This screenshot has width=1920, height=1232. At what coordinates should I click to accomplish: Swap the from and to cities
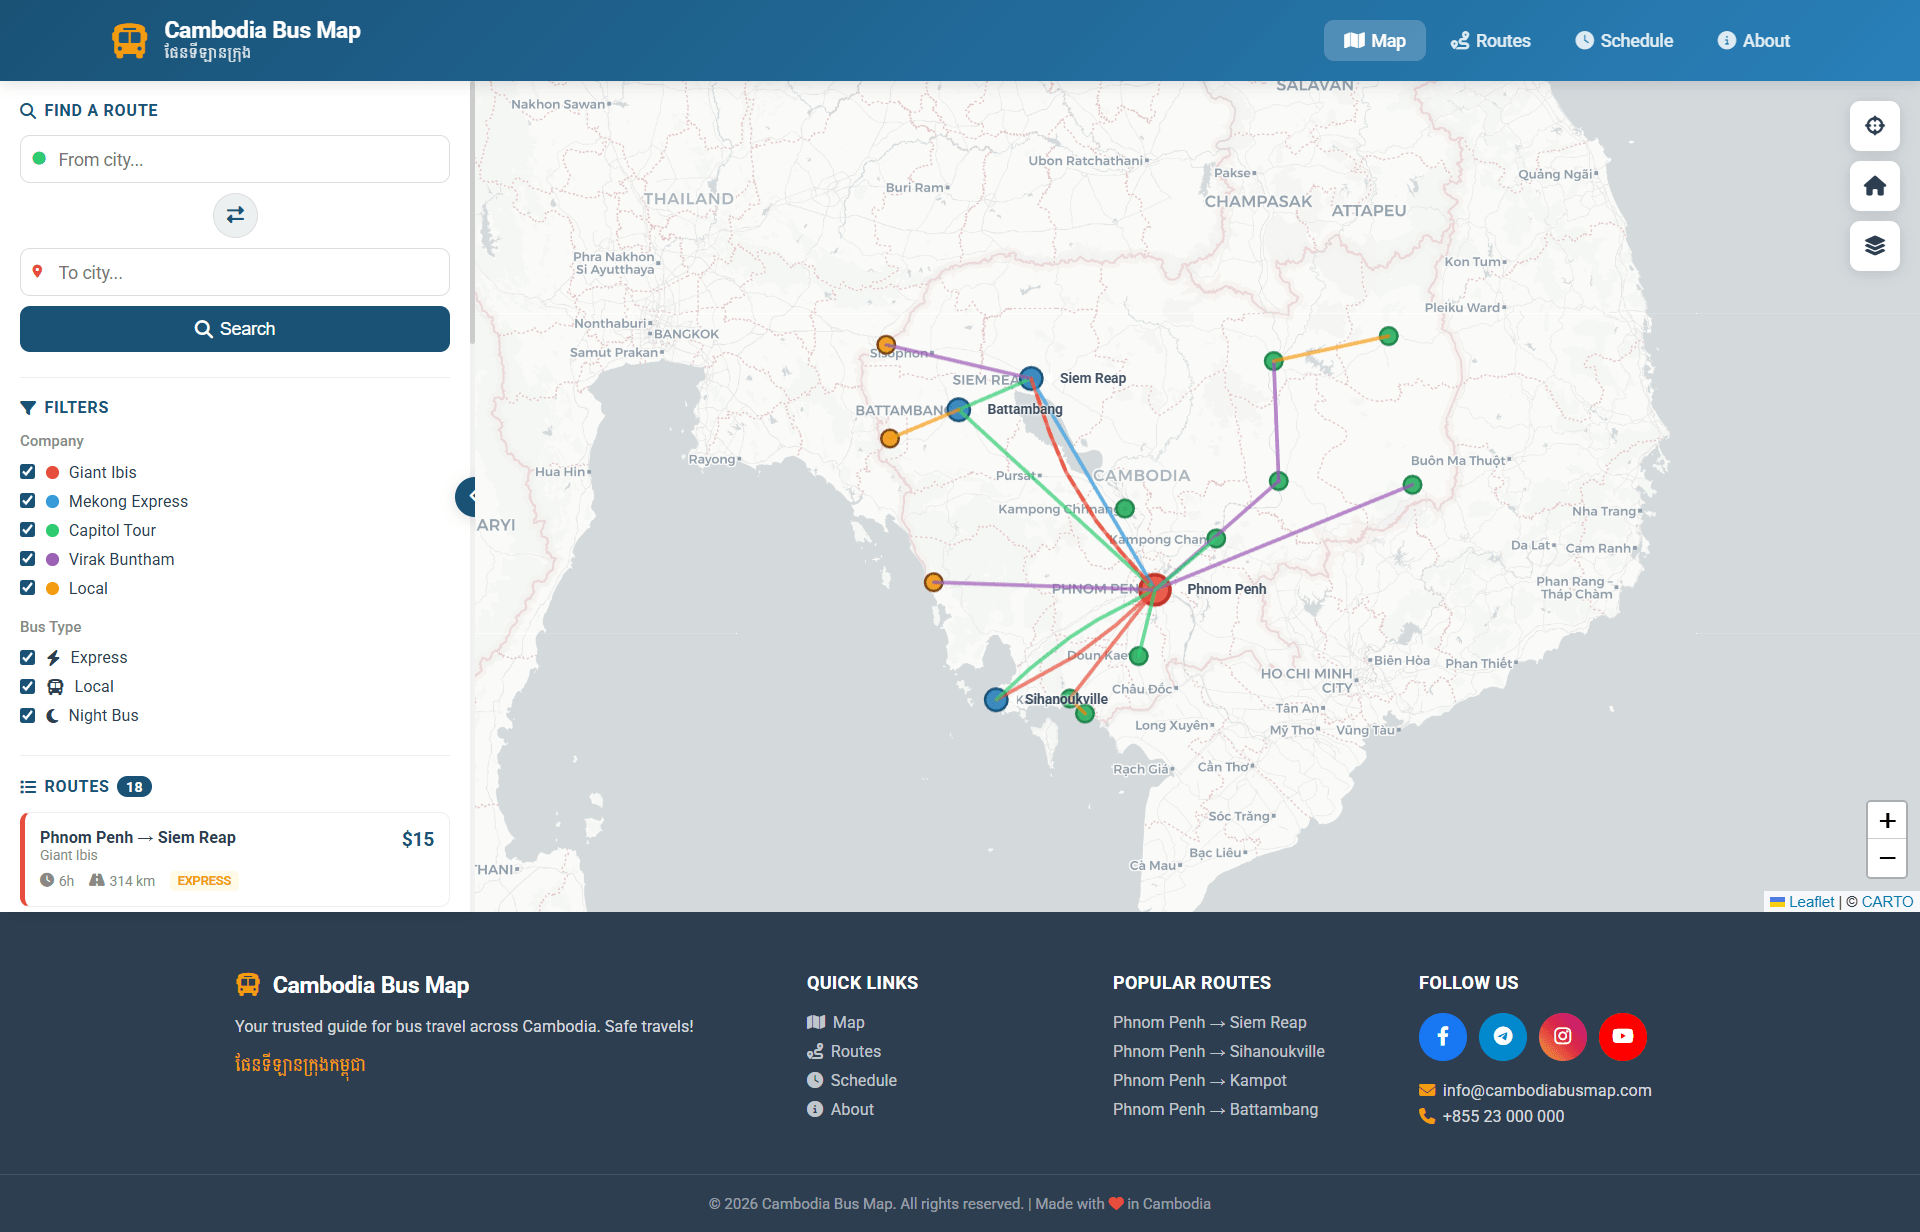[x=235, y=215]
